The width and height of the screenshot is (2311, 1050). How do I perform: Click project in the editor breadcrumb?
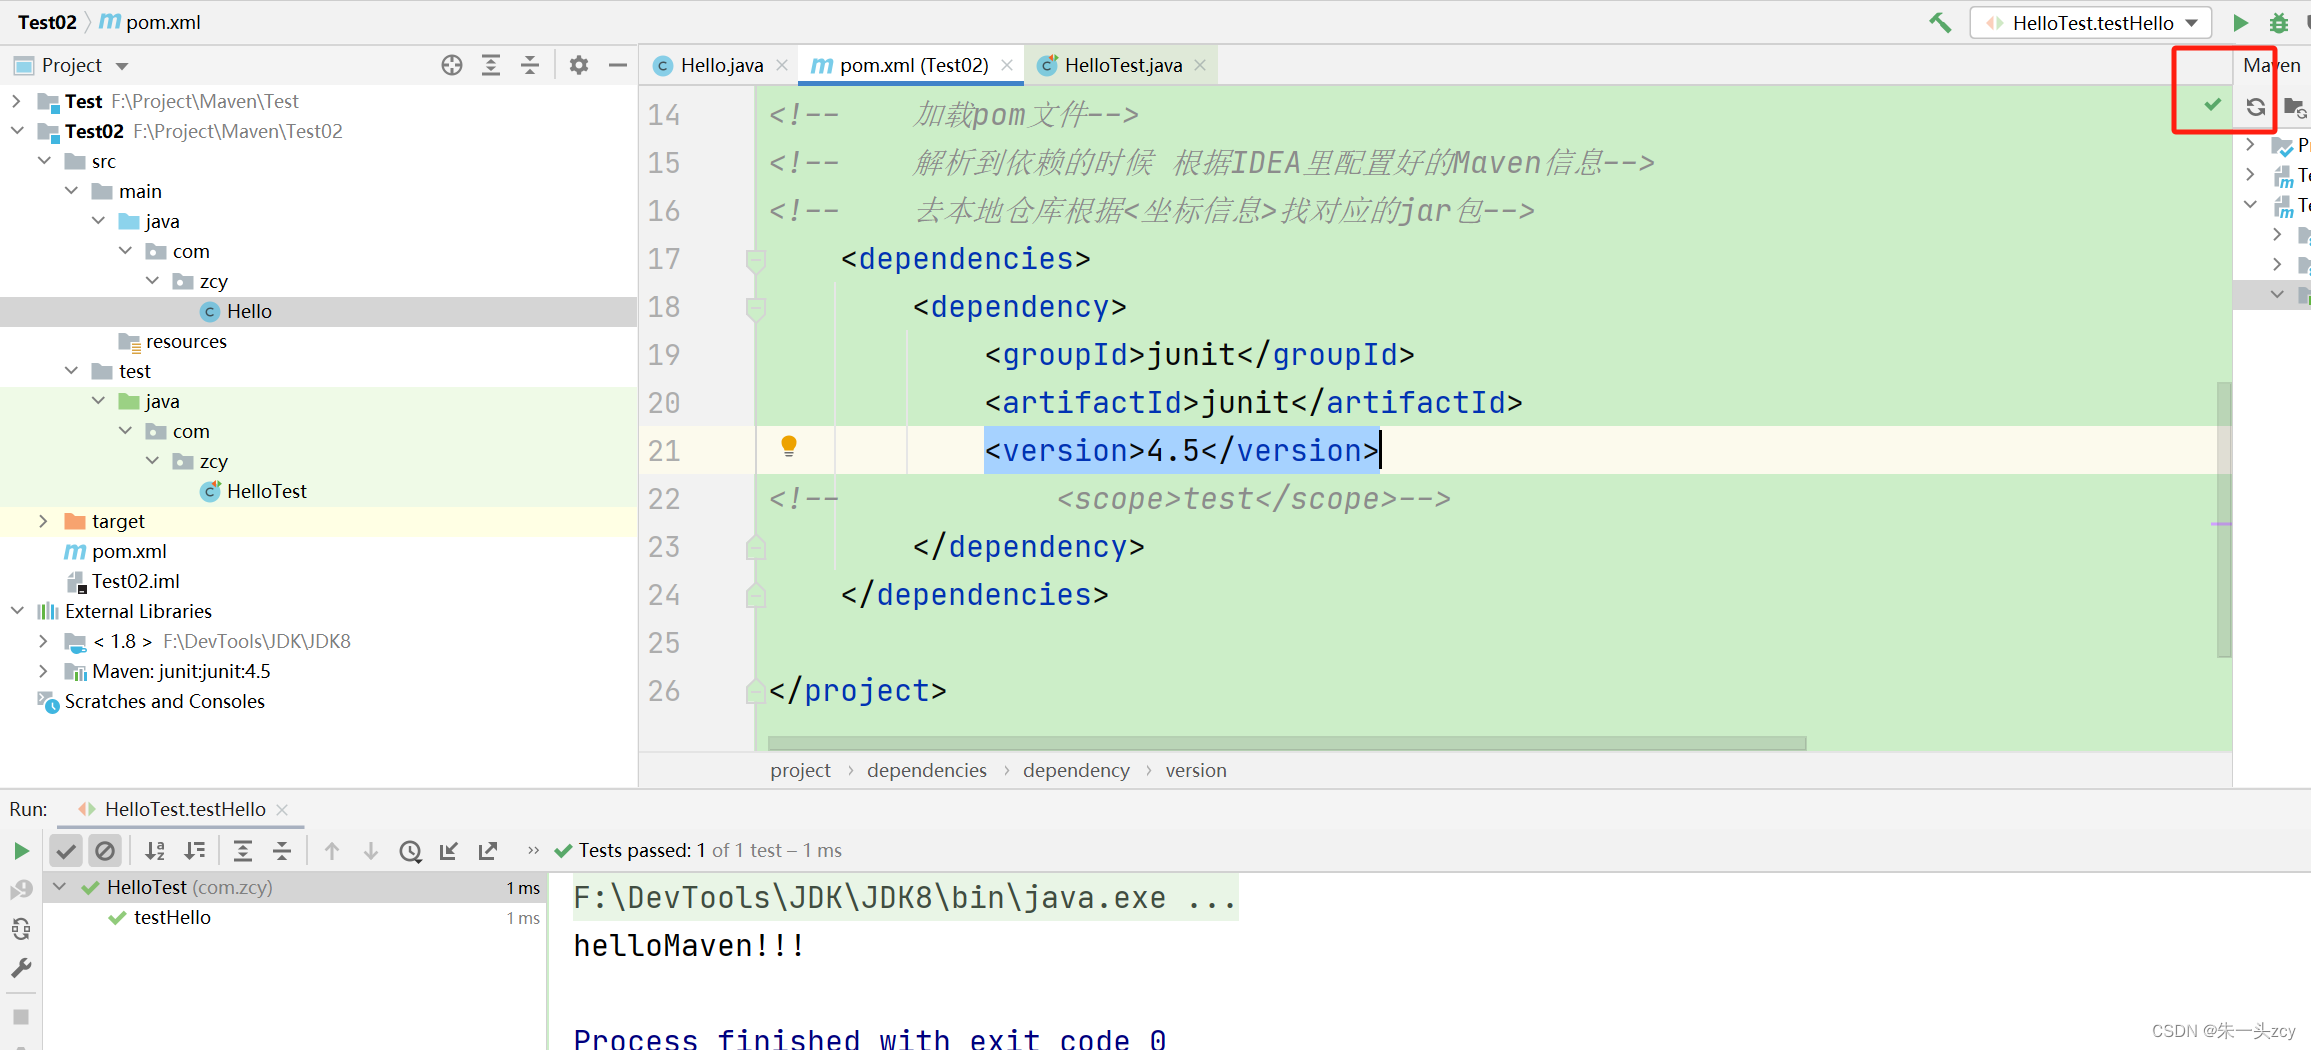(800, 770)
